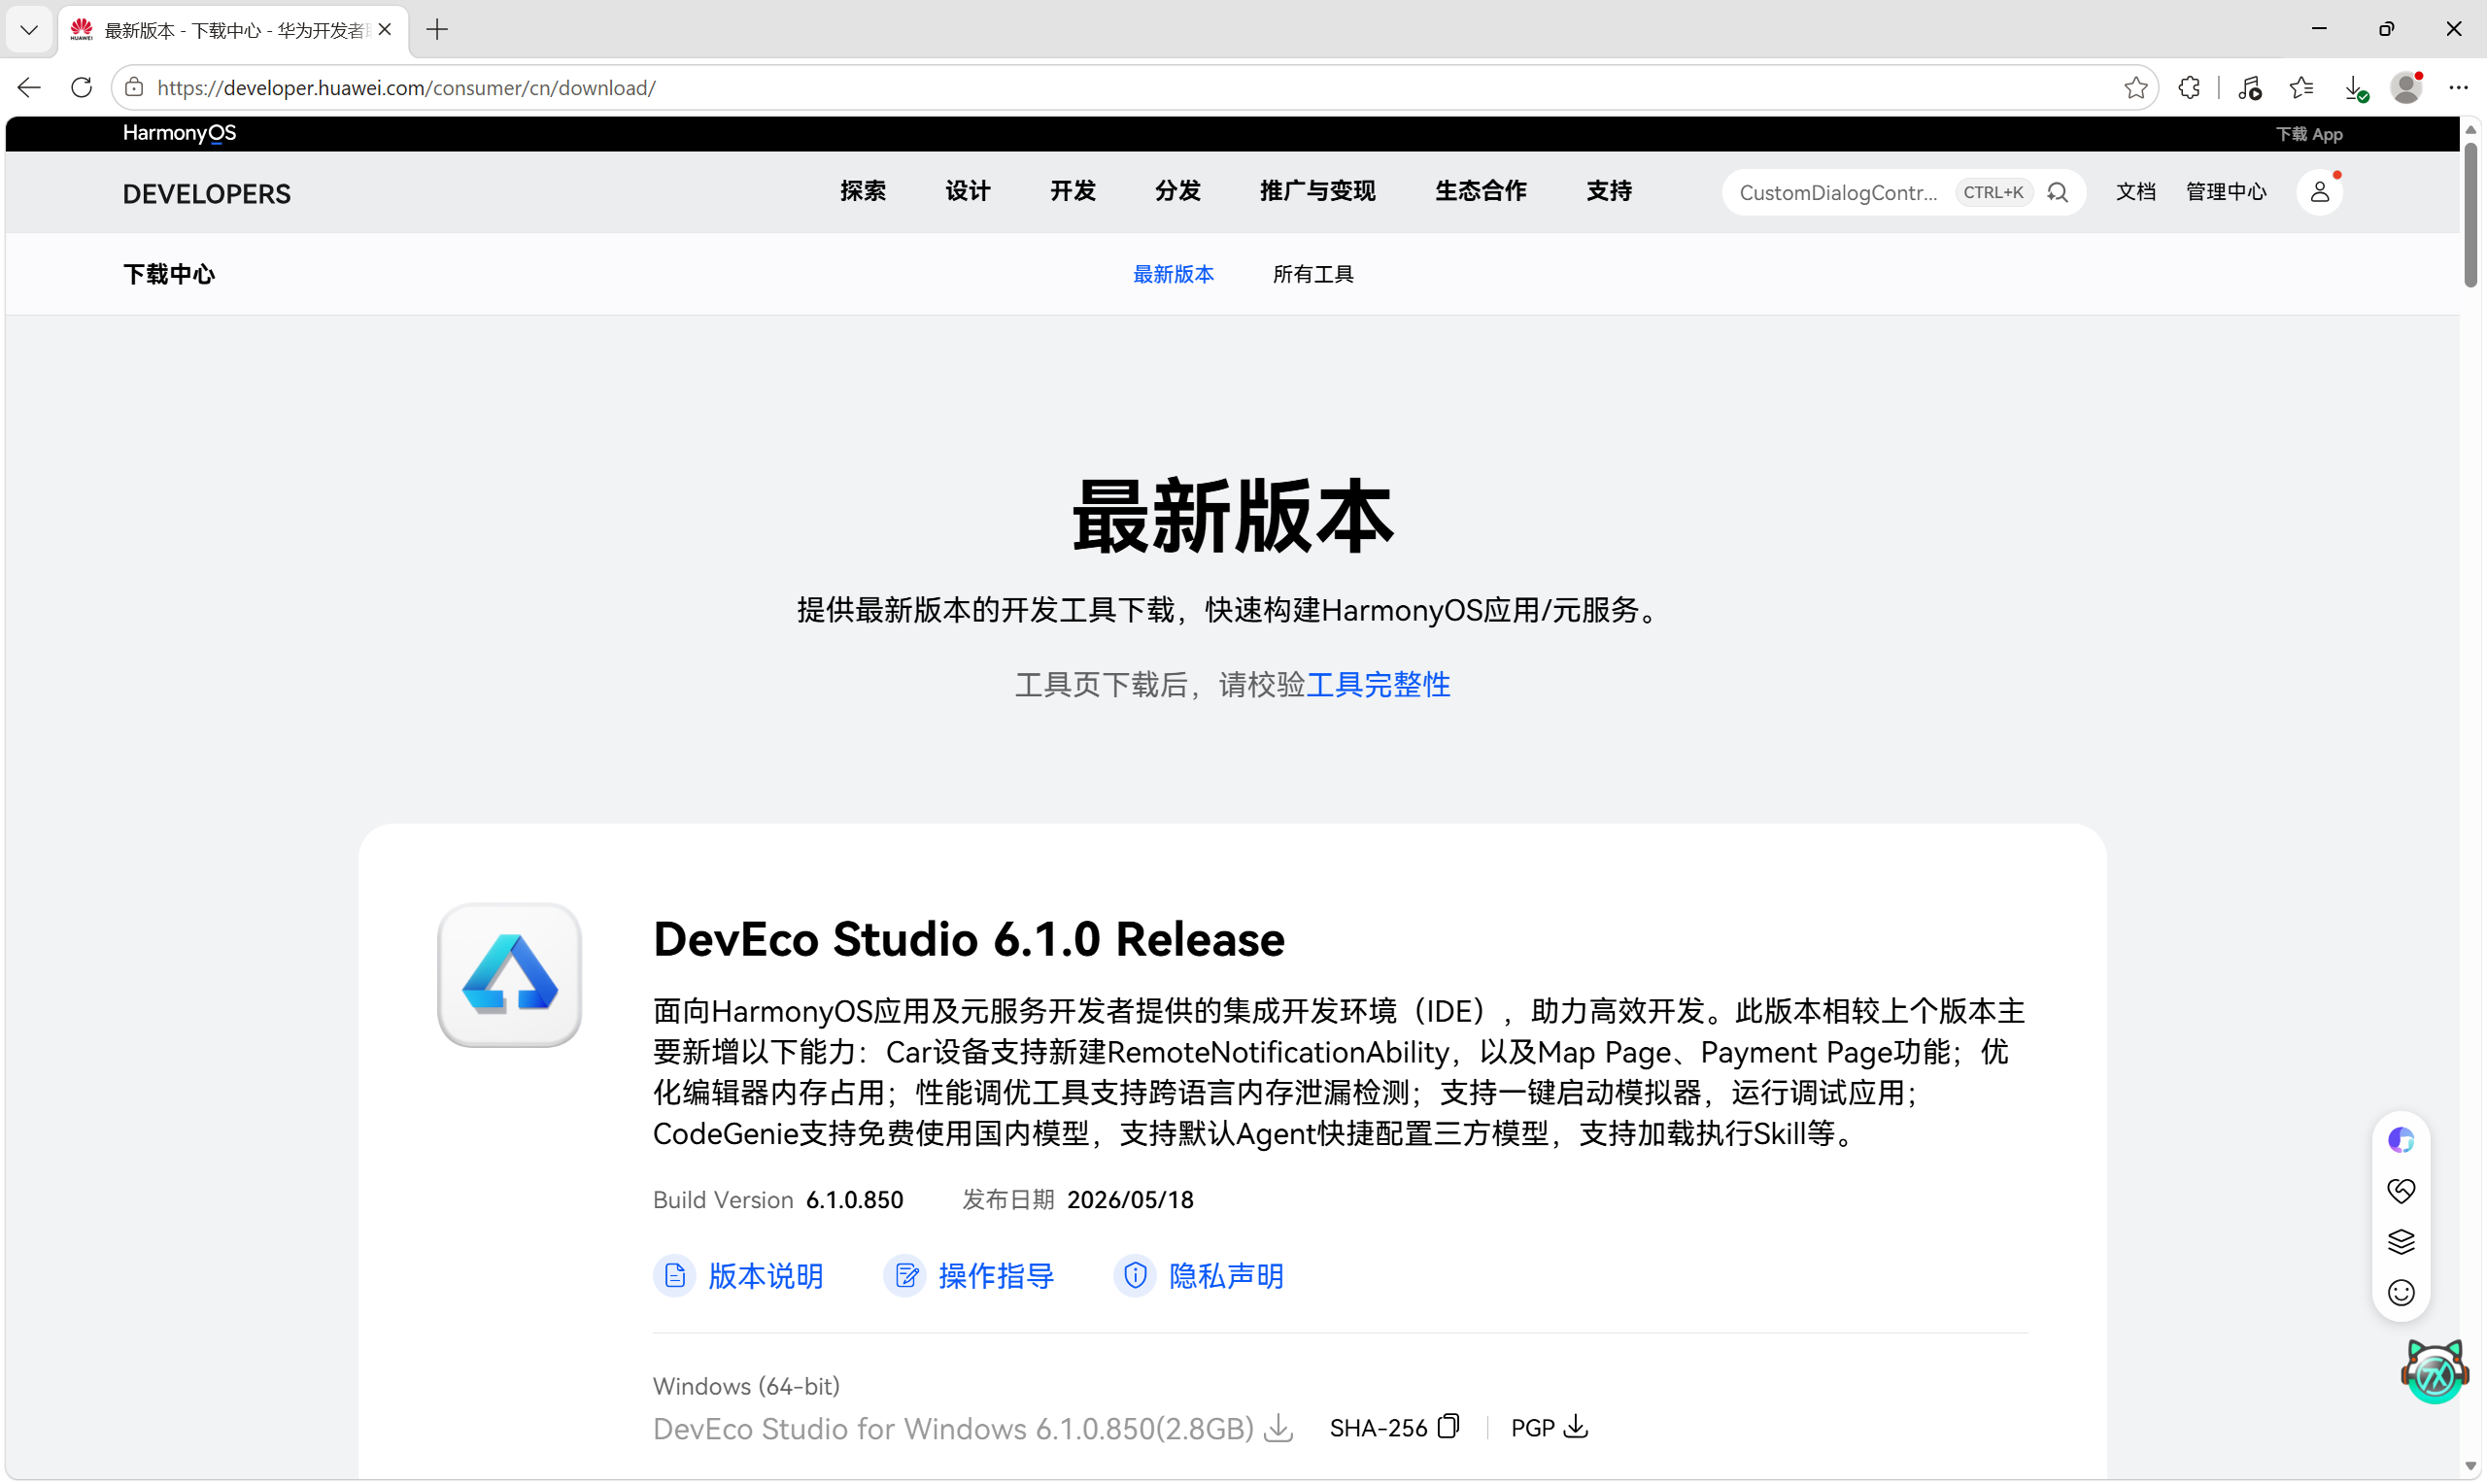The image size is (2487, 1484).
Task: Open the 支持 navigation menu
Action: coord(1609,191)
